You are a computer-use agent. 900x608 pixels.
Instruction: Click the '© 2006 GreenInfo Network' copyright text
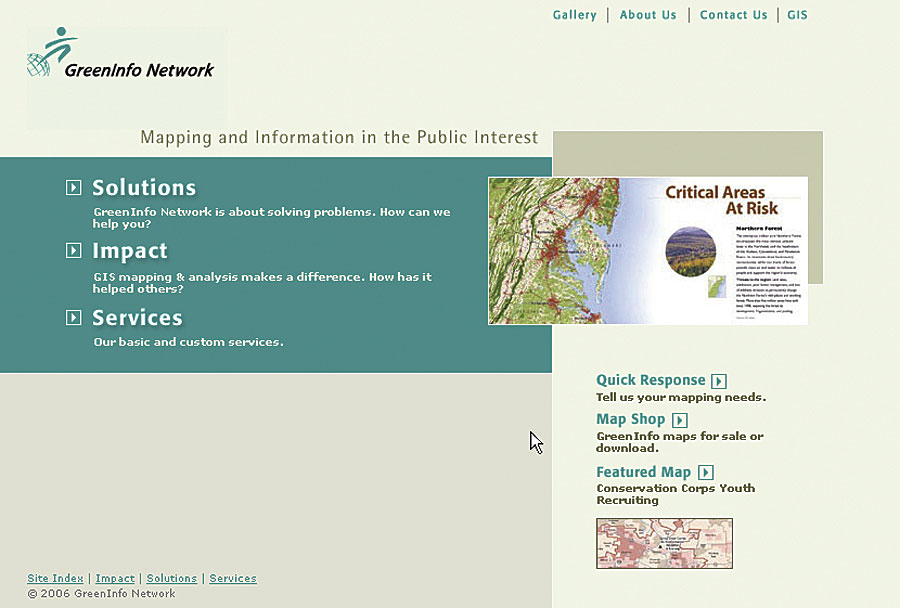tap(101, 594)
